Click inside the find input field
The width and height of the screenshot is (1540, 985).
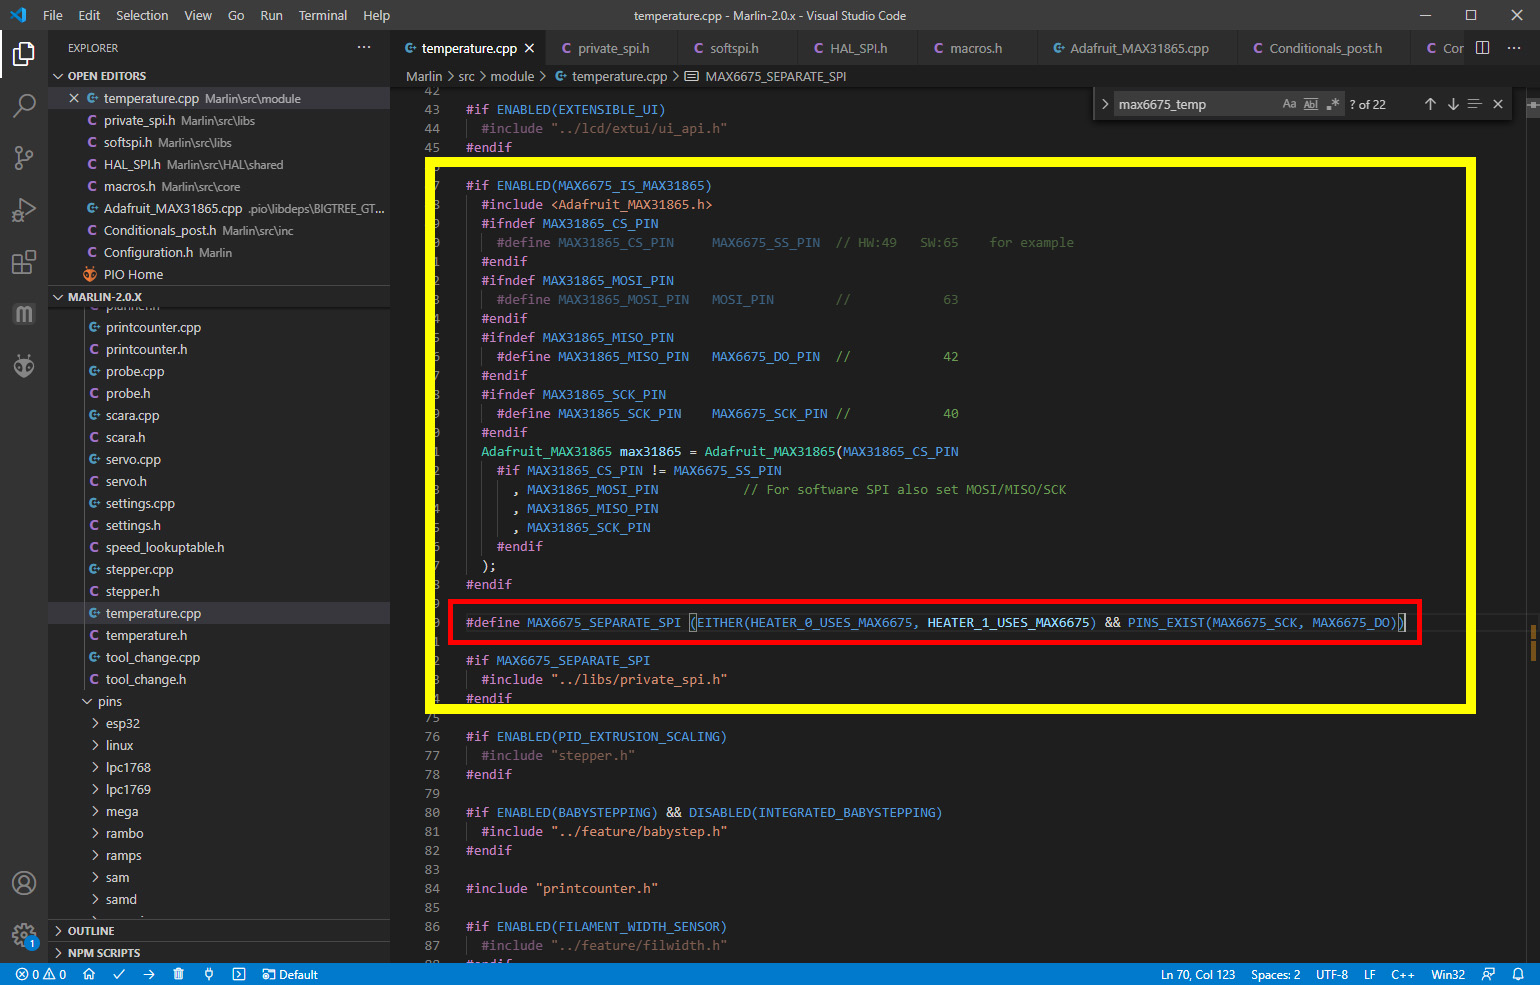[x=1195, y=104]
